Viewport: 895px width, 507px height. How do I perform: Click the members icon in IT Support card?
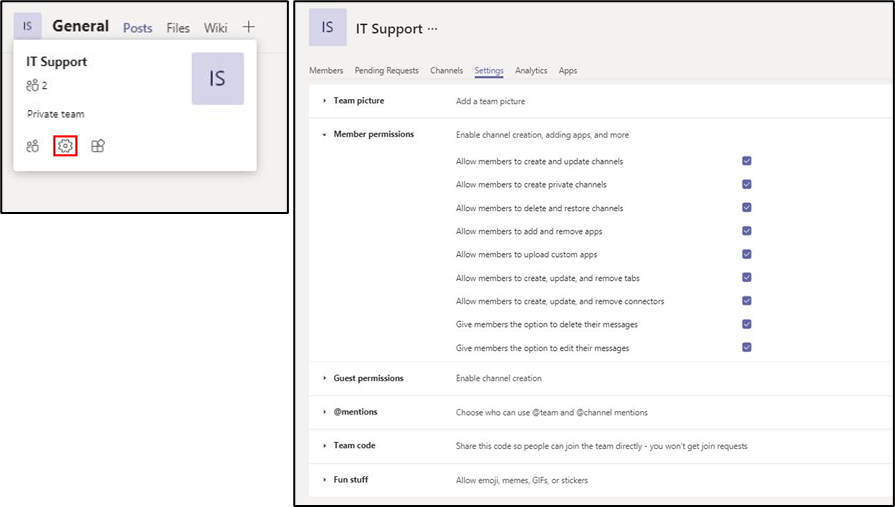click(33, 146)
